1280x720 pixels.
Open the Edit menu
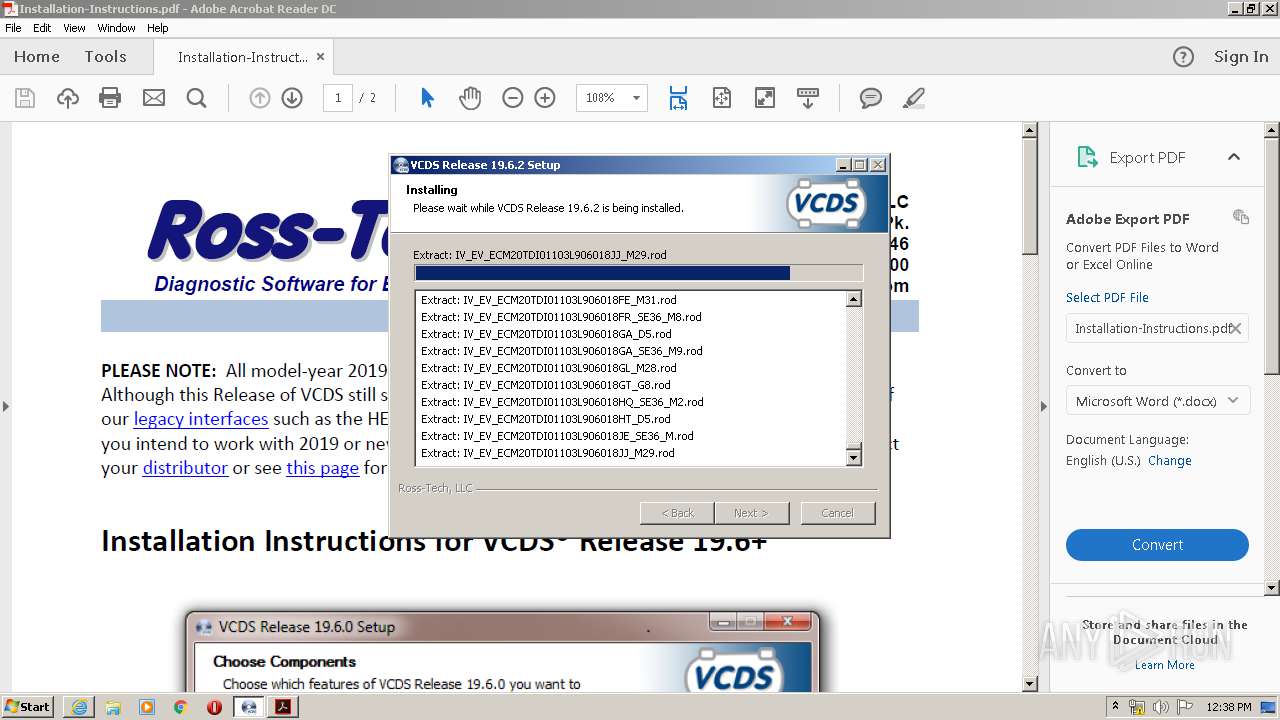coord(42,28)
